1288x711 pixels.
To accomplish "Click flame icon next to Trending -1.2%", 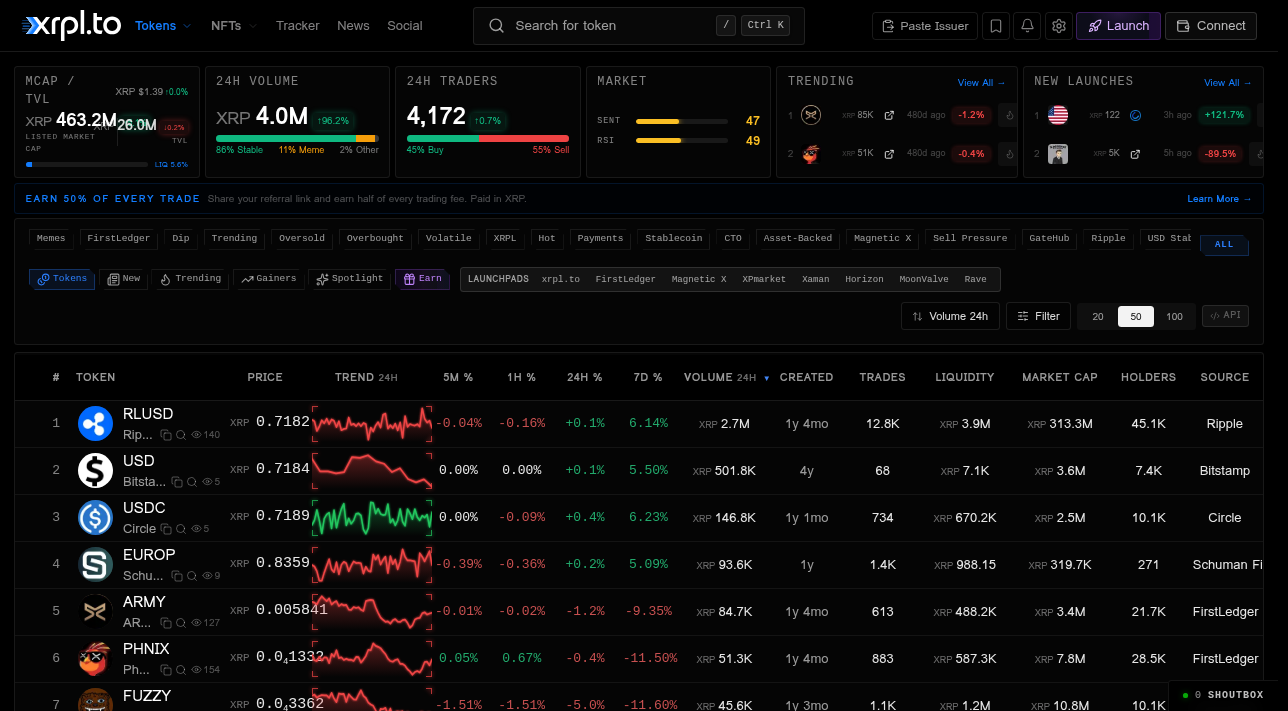I will click(x=1008, y=115).
